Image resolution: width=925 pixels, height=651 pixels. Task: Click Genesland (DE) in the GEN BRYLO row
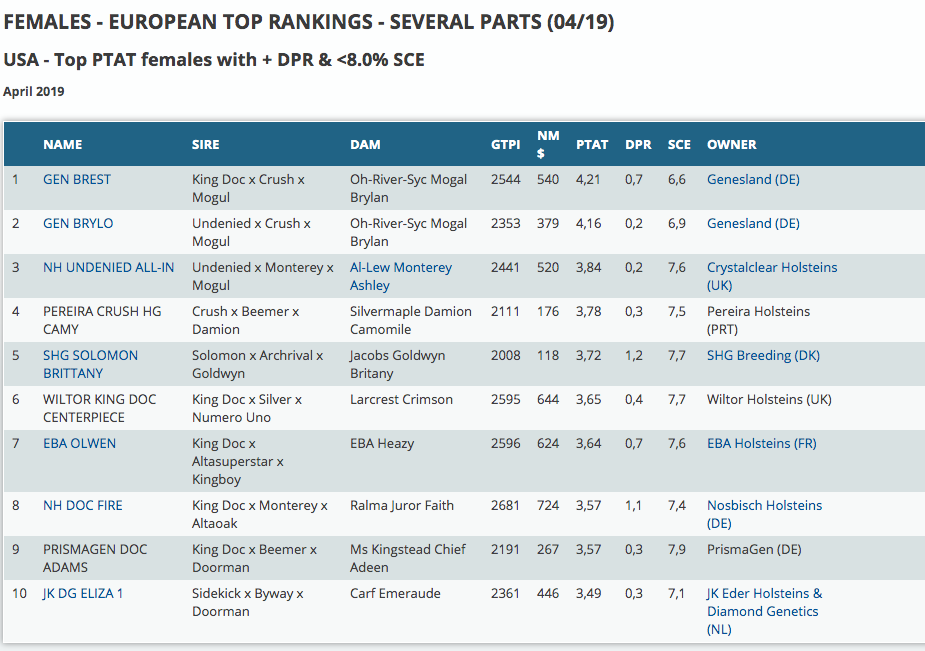tap(753, 224)
